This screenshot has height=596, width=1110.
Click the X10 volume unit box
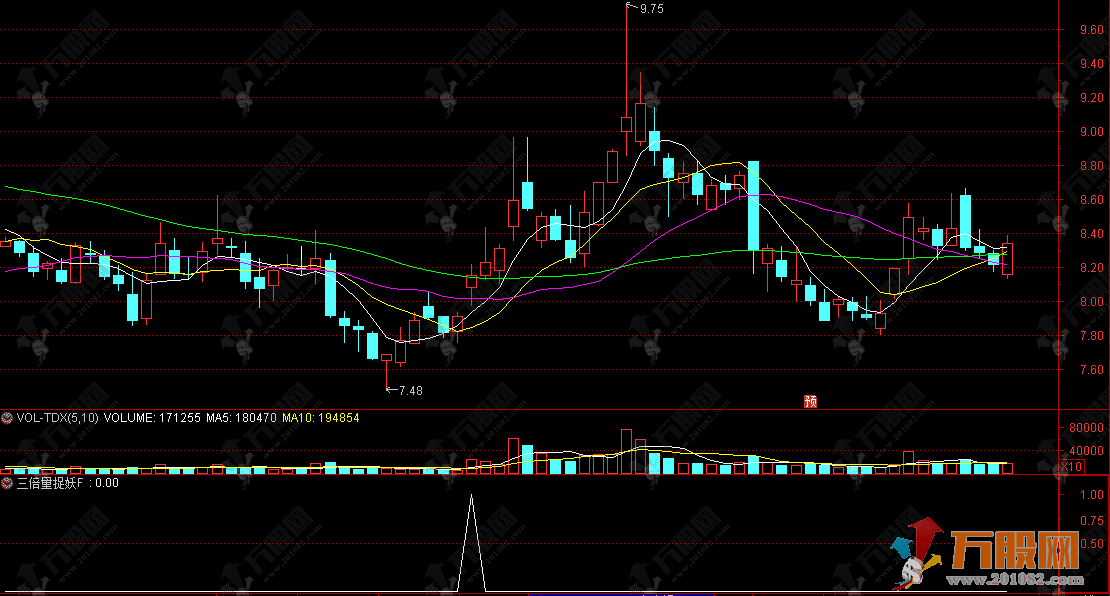click(x=1072, y=467)
